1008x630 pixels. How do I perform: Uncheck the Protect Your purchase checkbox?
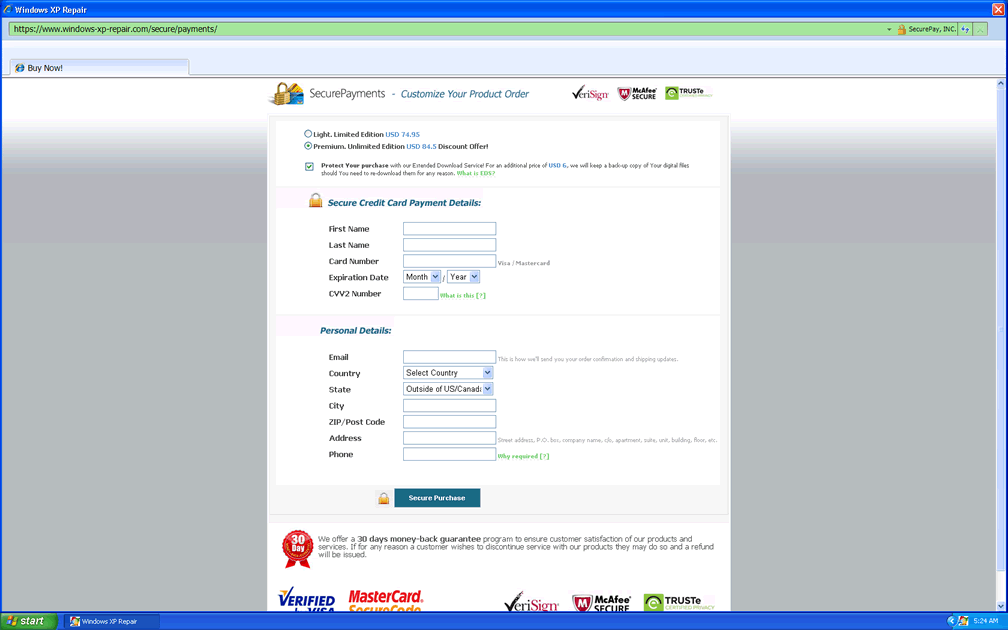click(x=309, y=166)
